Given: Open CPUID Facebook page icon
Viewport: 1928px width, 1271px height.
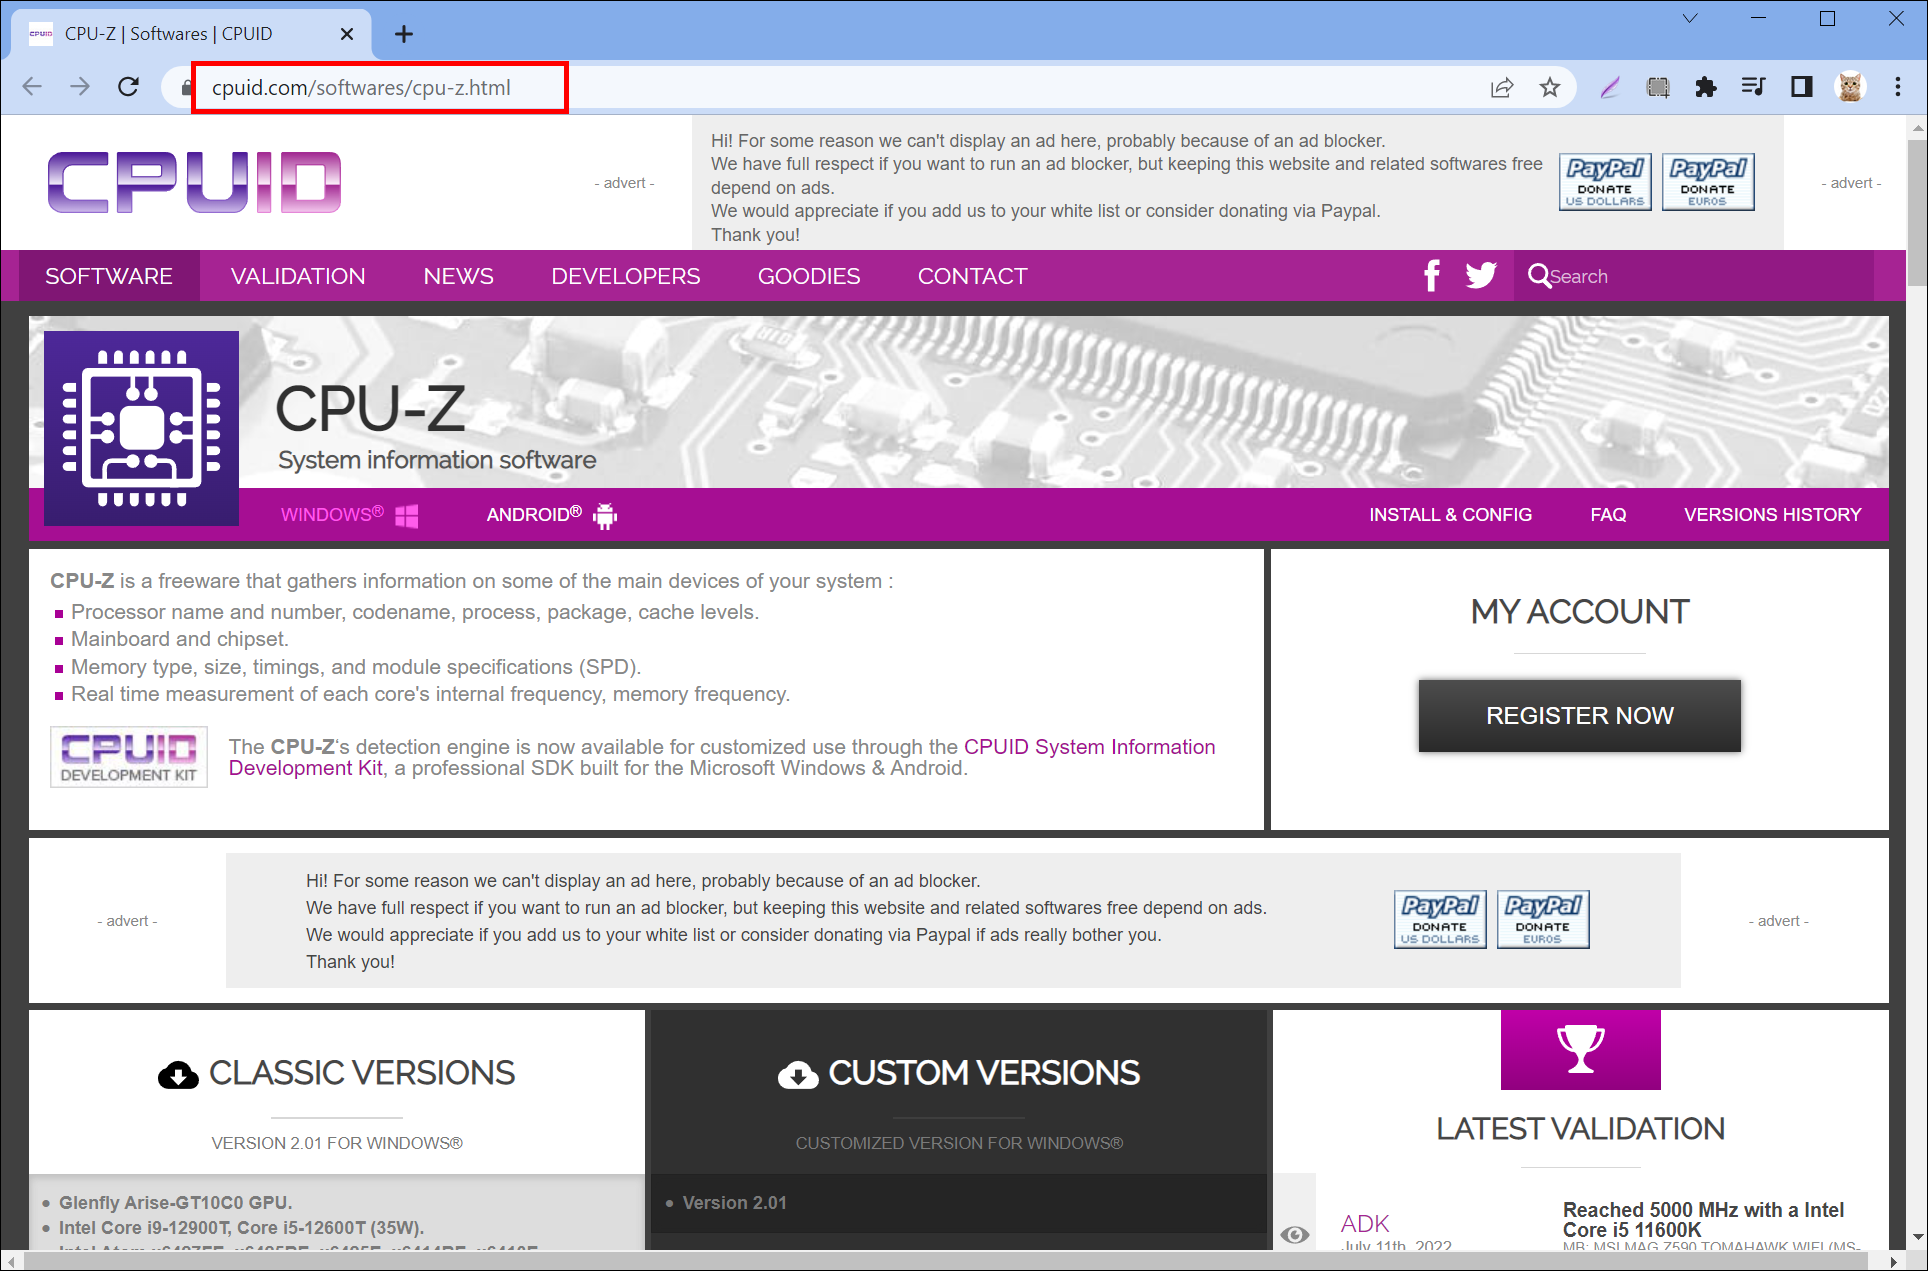Looking at the screenshot, I should pos(1432,276).
